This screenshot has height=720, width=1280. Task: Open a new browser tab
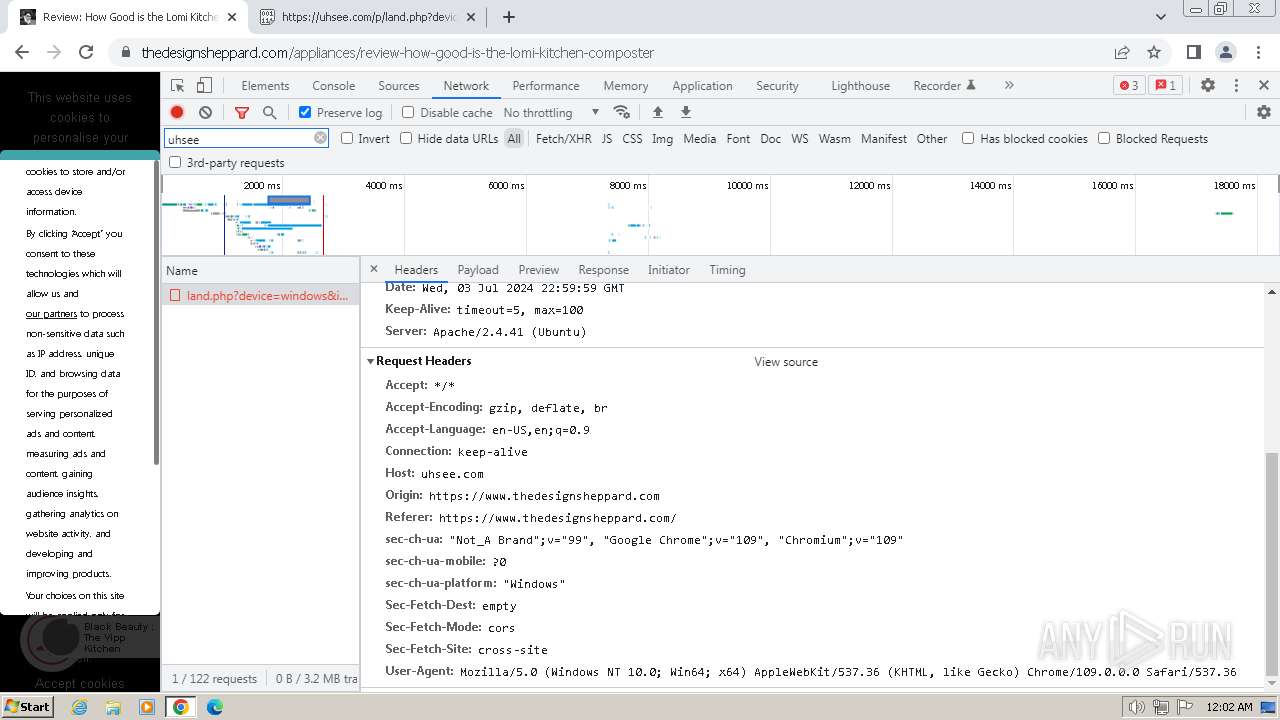click(x=509, y=17)
